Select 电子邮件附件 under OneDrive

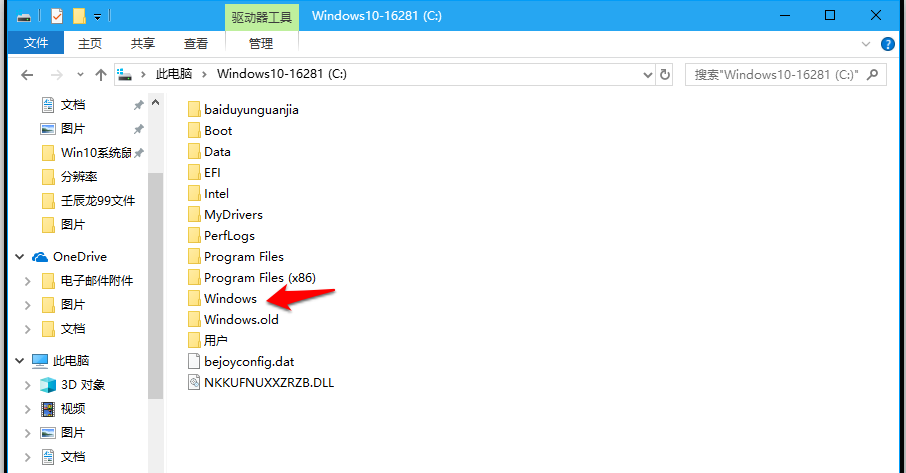point(97,281)
